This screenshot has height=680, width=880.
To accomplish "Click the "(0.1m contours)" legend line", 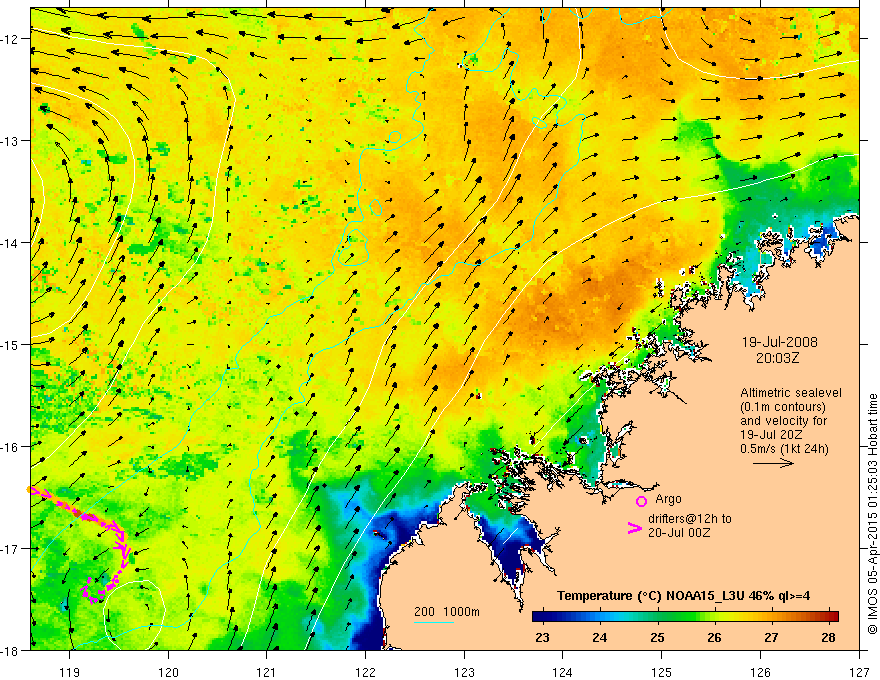I will (x=783, y=407).
